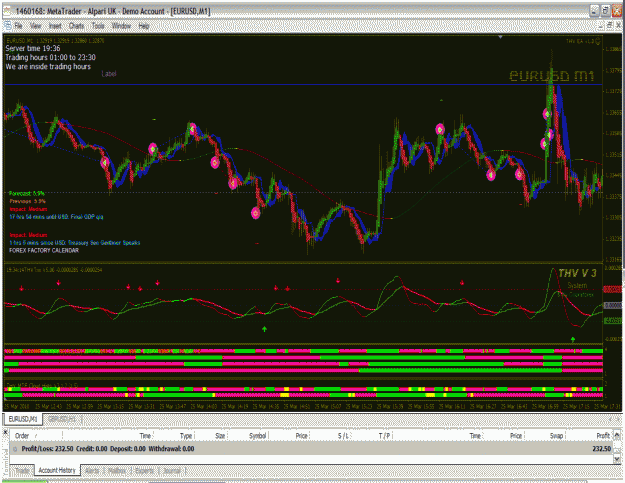Click the Swap column header
This screenshot has height=483, width=625.
[x=556, y=436]
